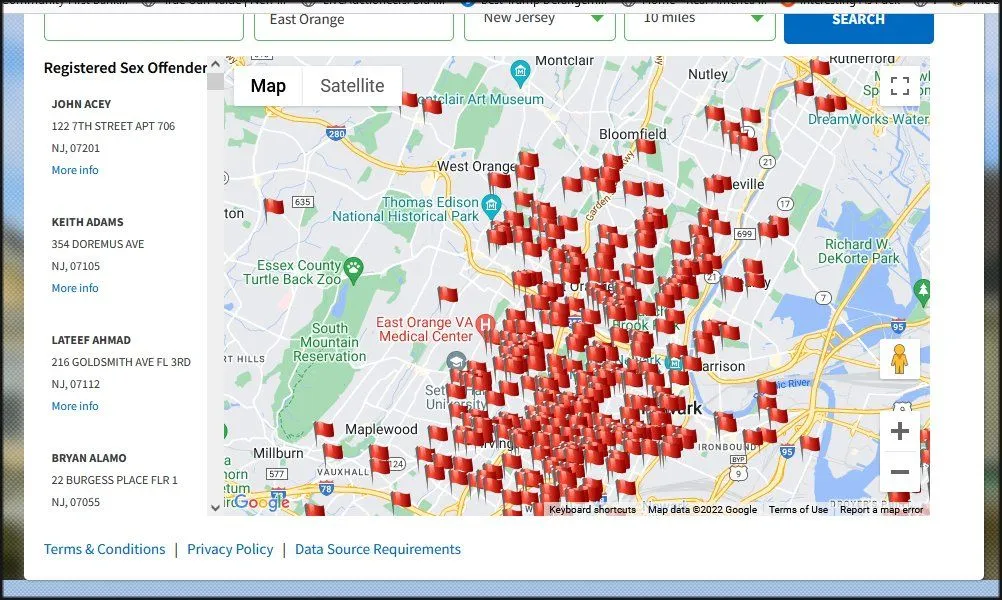Zoom in on the map
Viewport: 1002px width, 600px height.
pos(899,431)
